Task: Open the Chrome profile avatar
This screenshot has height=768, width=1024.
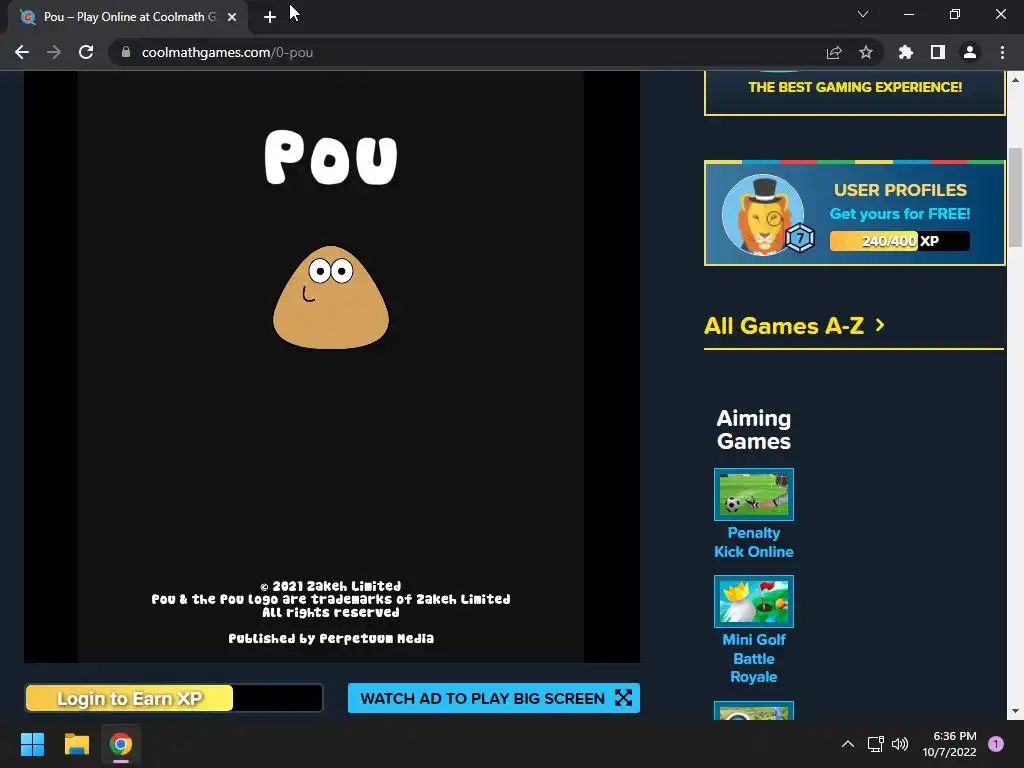Action: [x=970, y=52]
